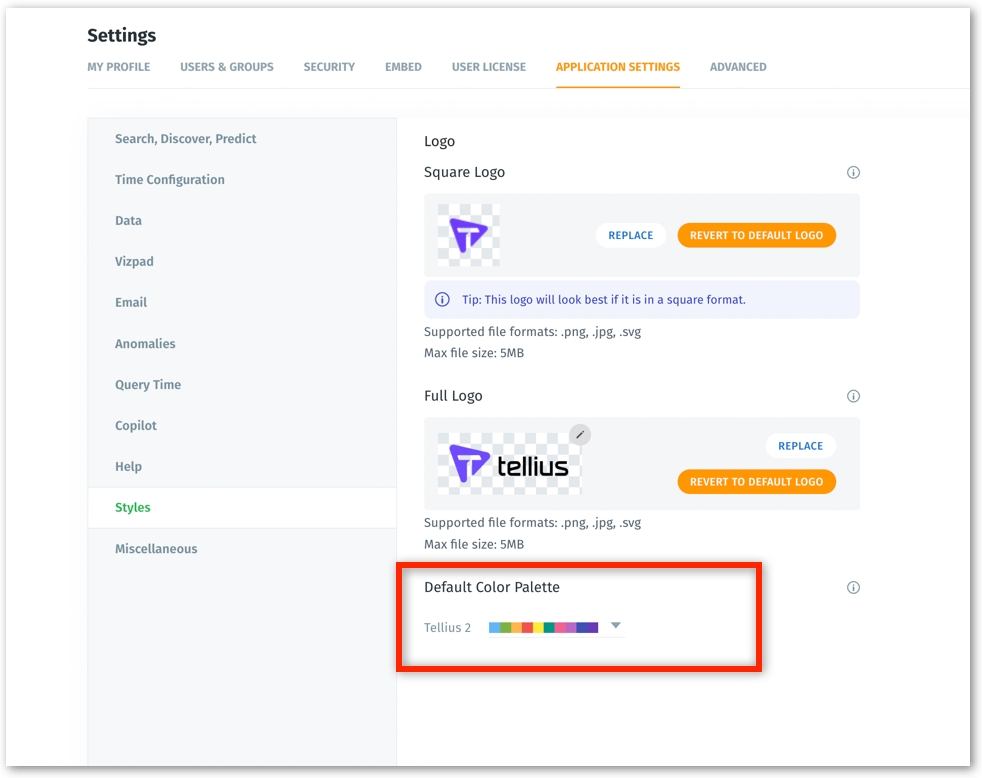Revert Full Logo to default logo
Screen dimensions: 982x778
pos(756,482)
